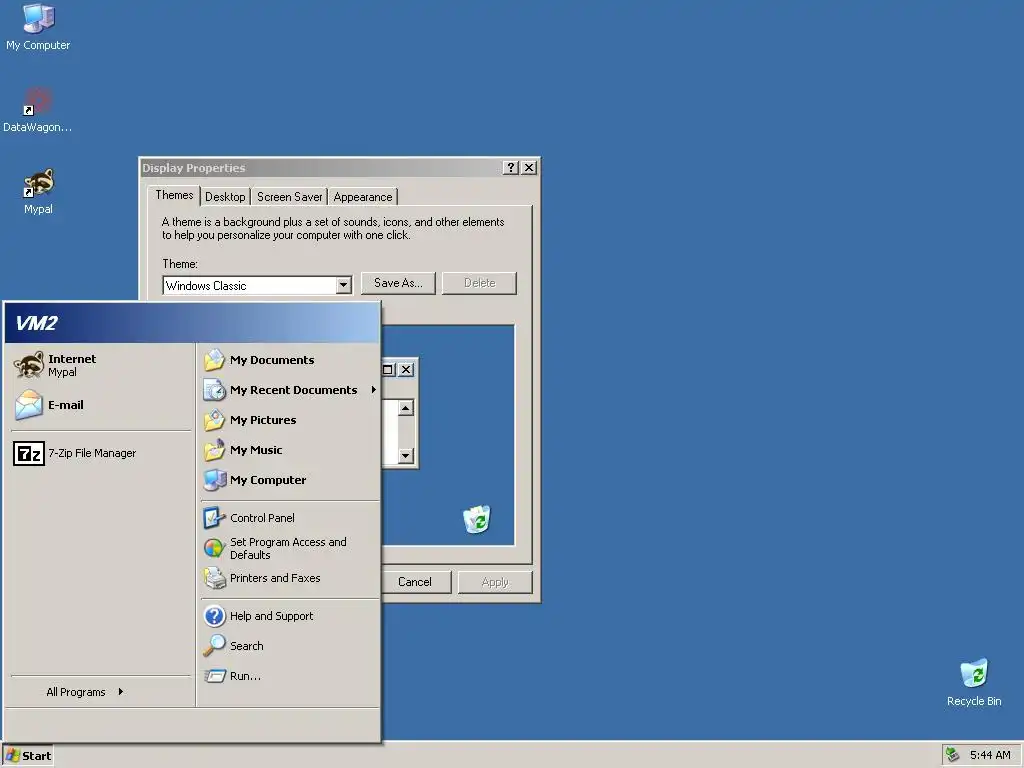This screenshot has height=768, width=1024.
Task: Open the Run dialog
Action: click(290, 676)
